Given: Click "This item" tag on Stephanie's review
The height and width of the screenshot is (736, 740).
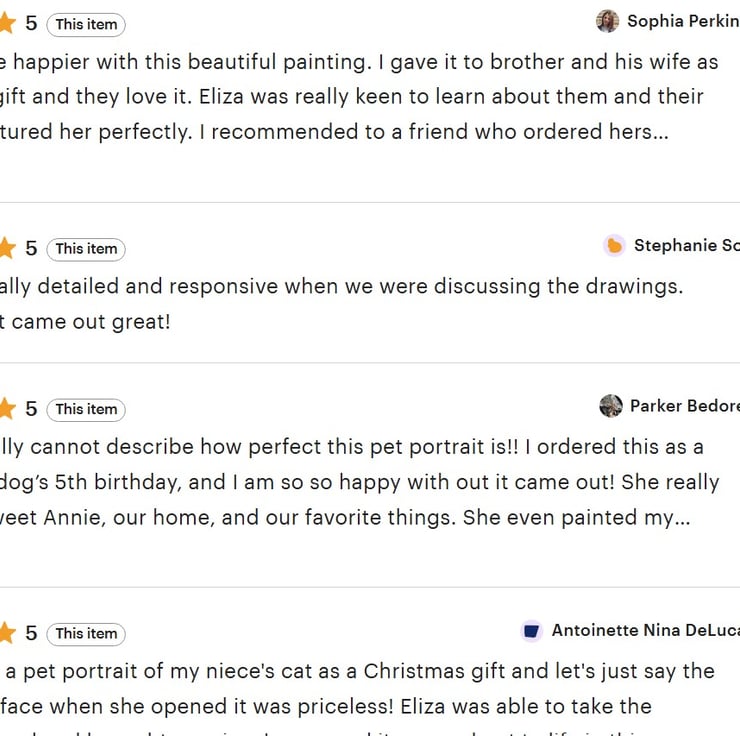Looking at the screenshot, I should [86, 248].
